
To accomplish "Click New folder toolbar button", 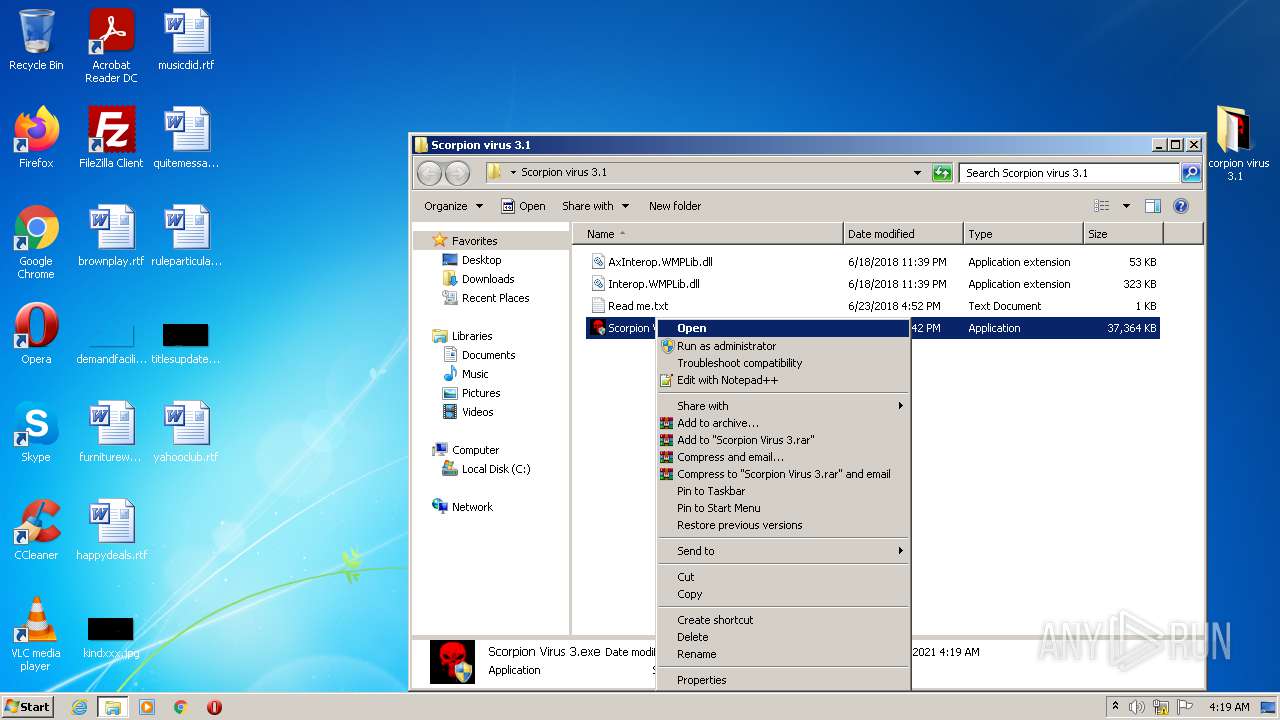I will [x=675, y=206].
